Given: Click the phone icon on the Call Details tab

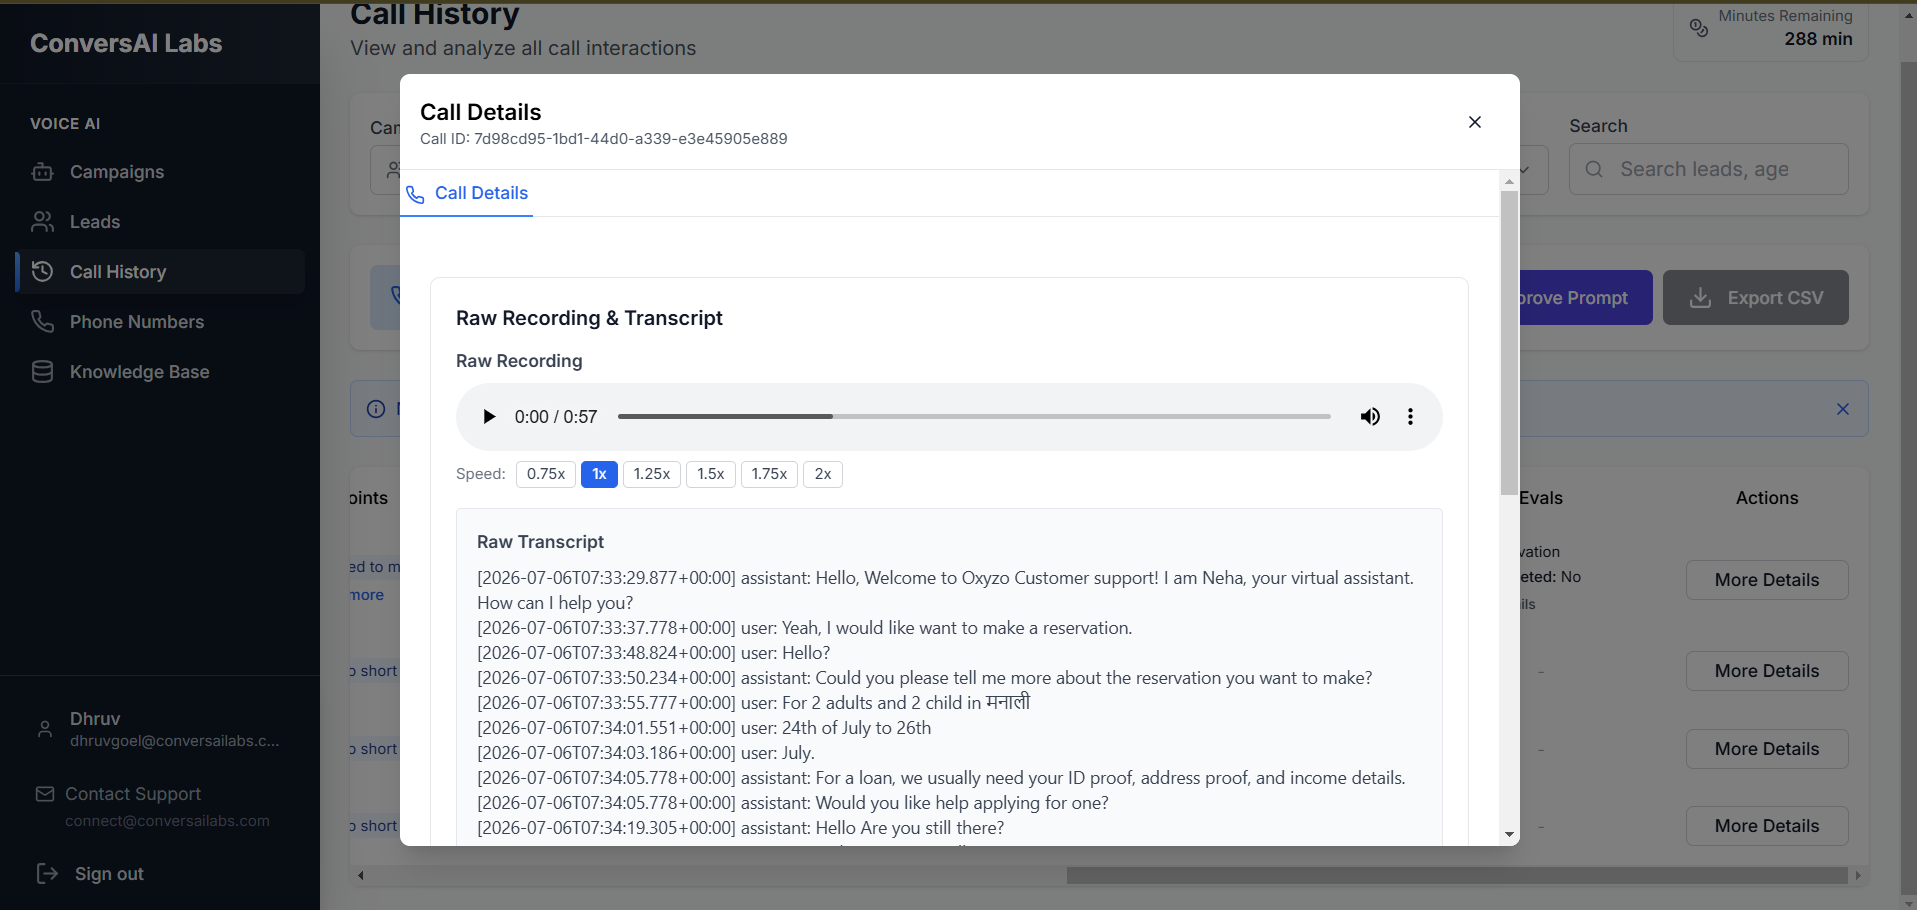Looking at the screenshot, I should click(415, 194).
